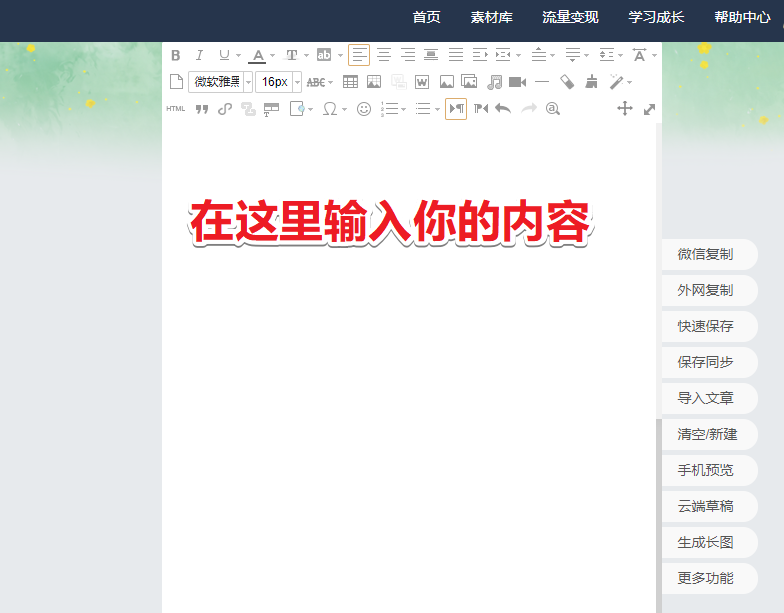Click the 生成长图 button
The width and height of the screenshot is (784, 613).
(x=710, y=542)
